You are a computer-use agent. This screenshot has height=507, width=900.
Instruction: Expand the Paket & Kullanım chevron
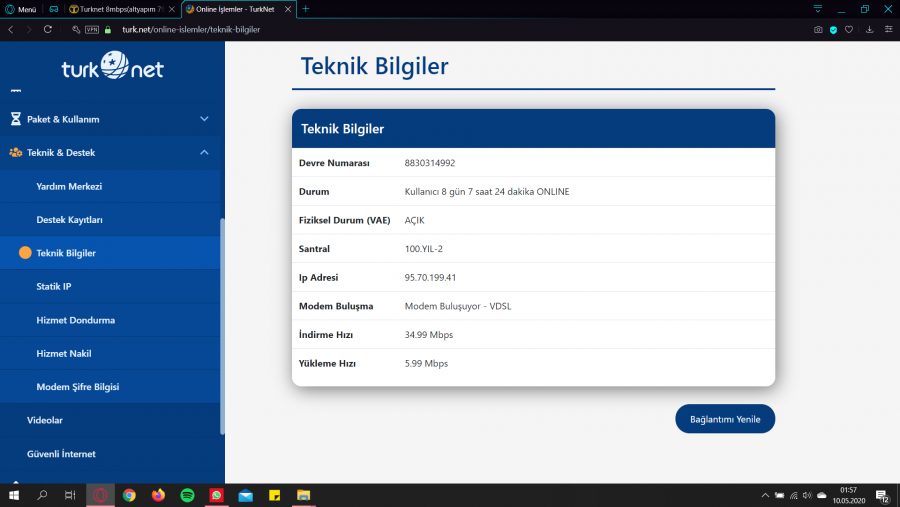204,119
